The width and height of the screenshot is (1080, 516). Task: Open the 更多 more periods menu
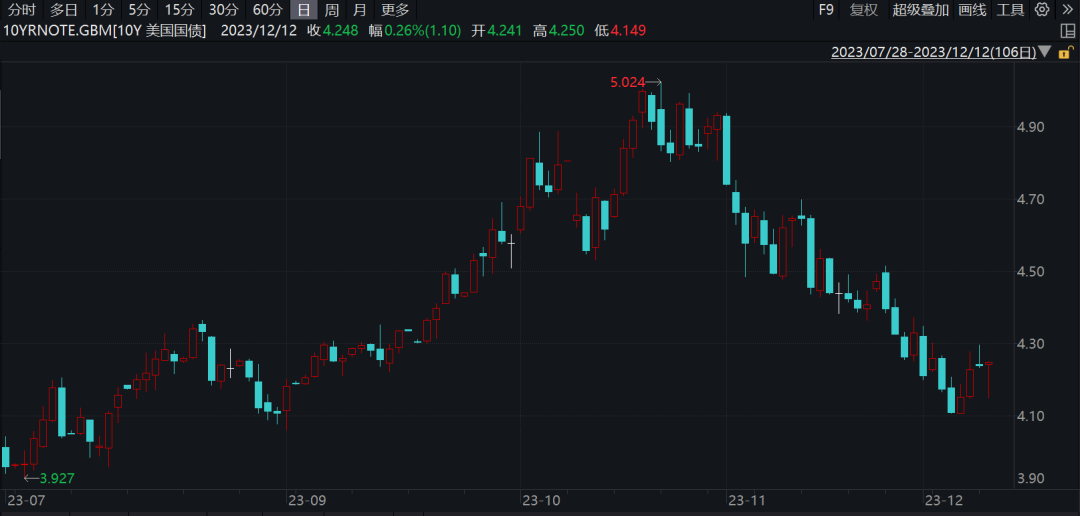395,10
